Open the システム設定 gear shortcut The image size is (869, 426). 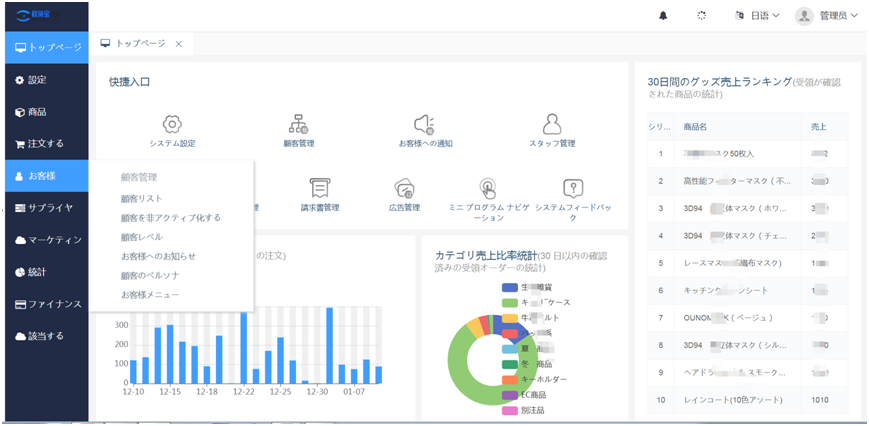172,124
